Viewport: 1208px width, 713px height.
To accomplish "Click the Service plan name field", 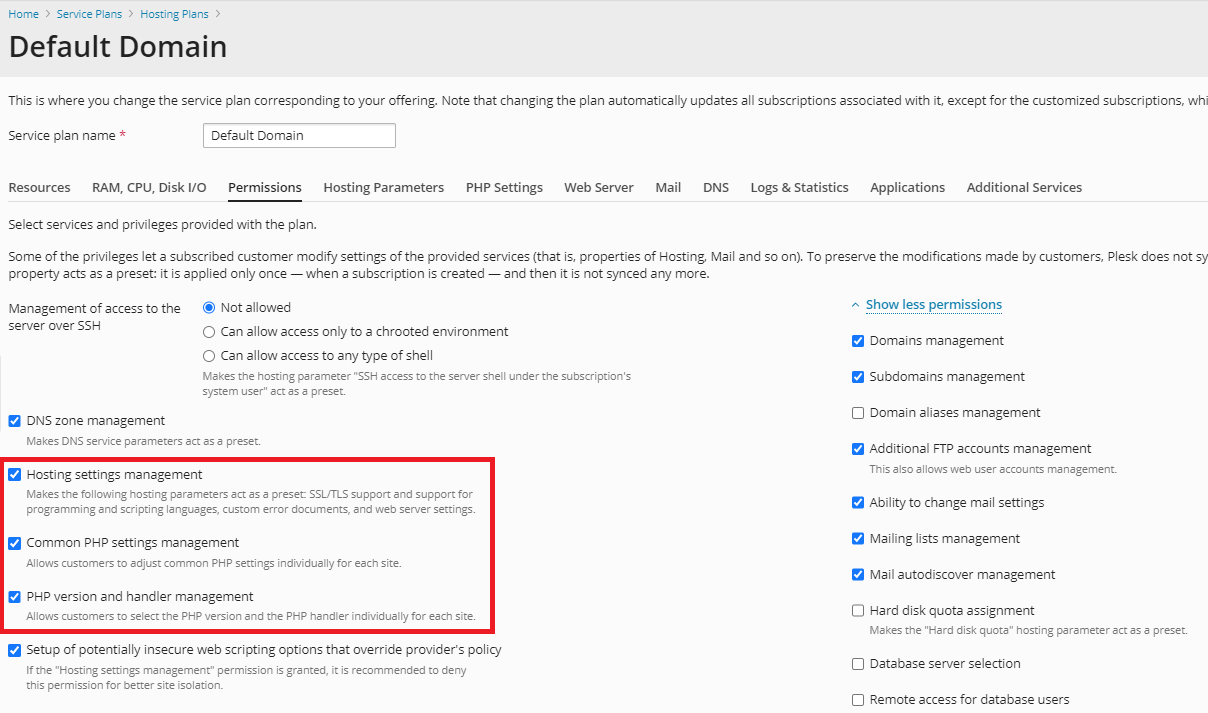I will pos(299,136).
